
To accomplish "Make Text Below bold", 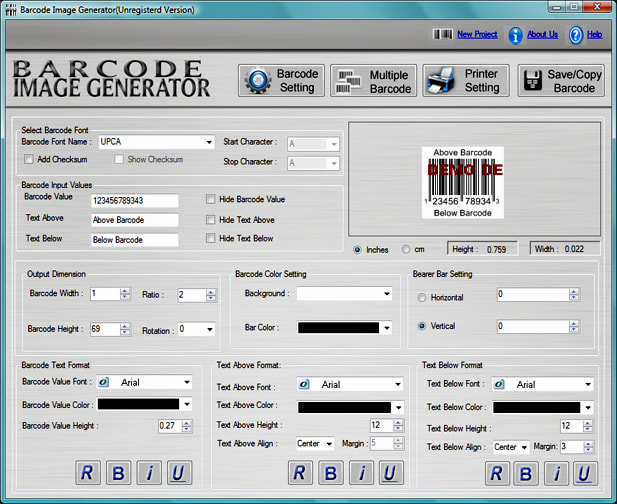I will pos(526,473).
